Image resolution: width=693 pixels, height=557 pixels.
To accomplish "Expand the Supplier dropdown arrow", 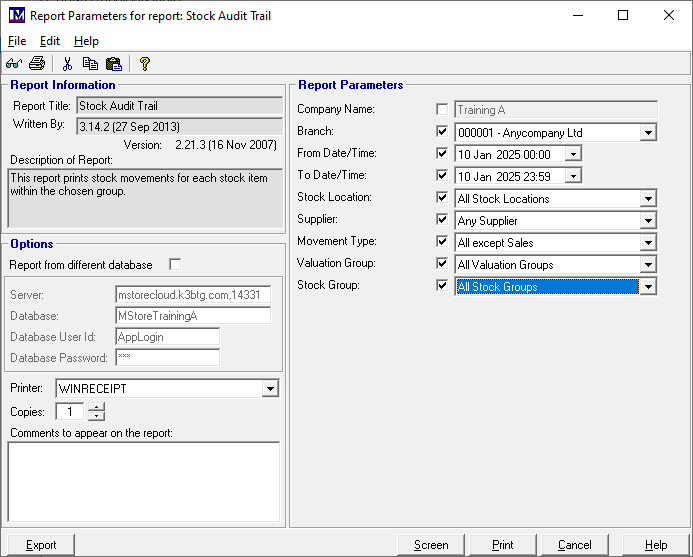I will click(648, 221).
